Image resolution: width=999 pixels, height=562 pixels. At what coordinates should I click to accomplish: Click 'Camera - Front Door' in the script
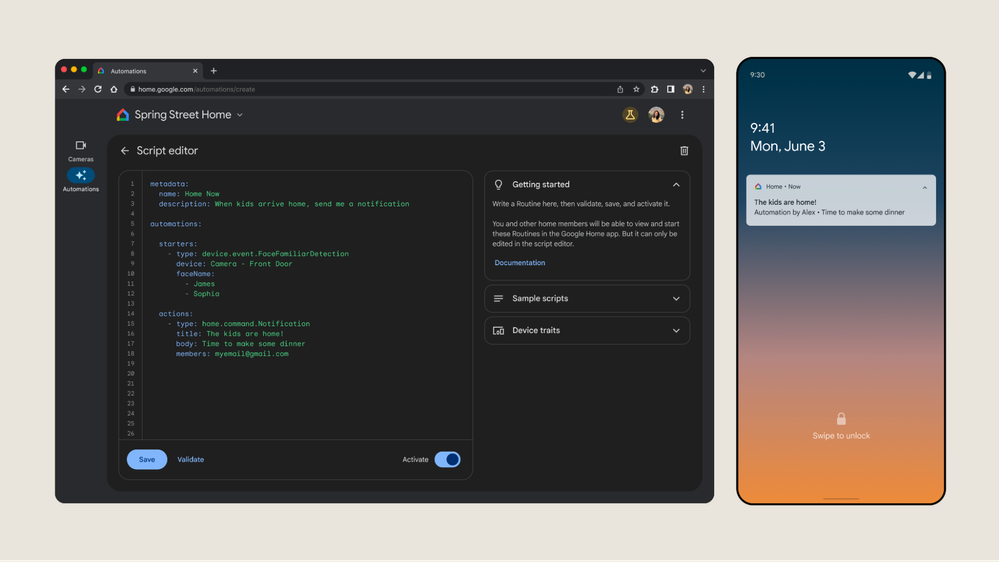click(251, 264)
